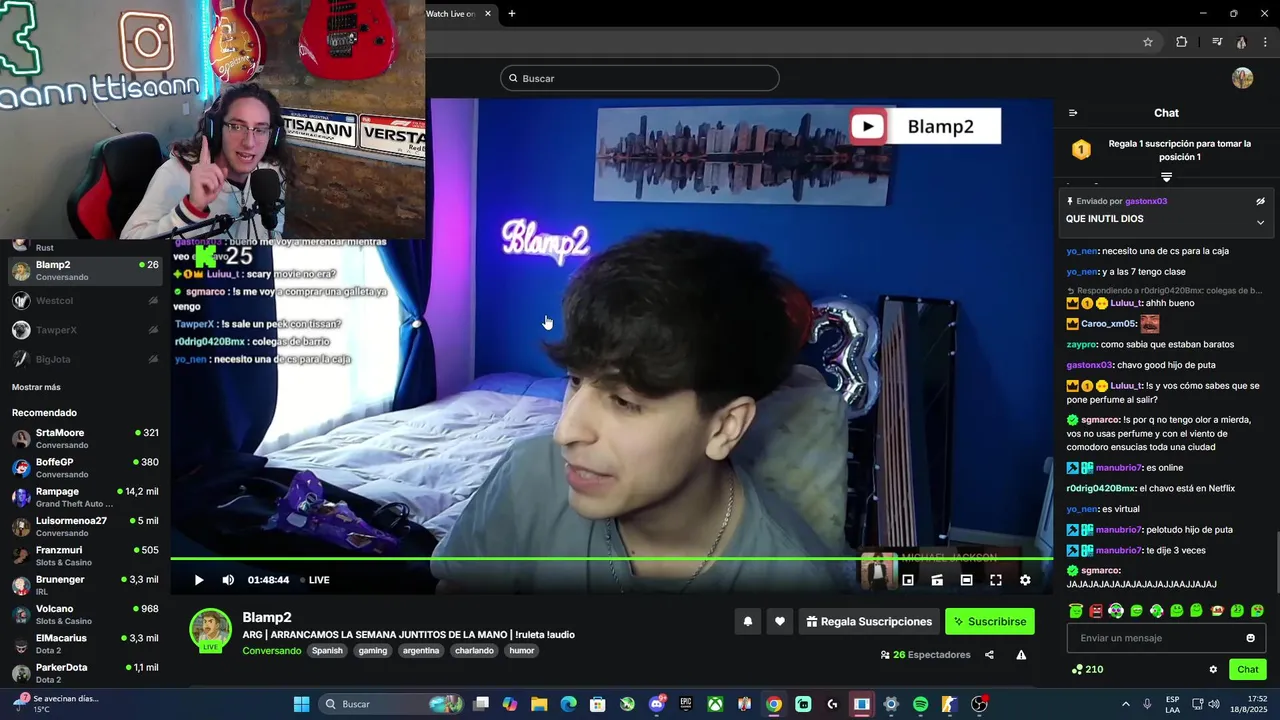Screen dimensions: 1280x720
Task: Open the Conversando category link
Action: [x=271, y=651]
